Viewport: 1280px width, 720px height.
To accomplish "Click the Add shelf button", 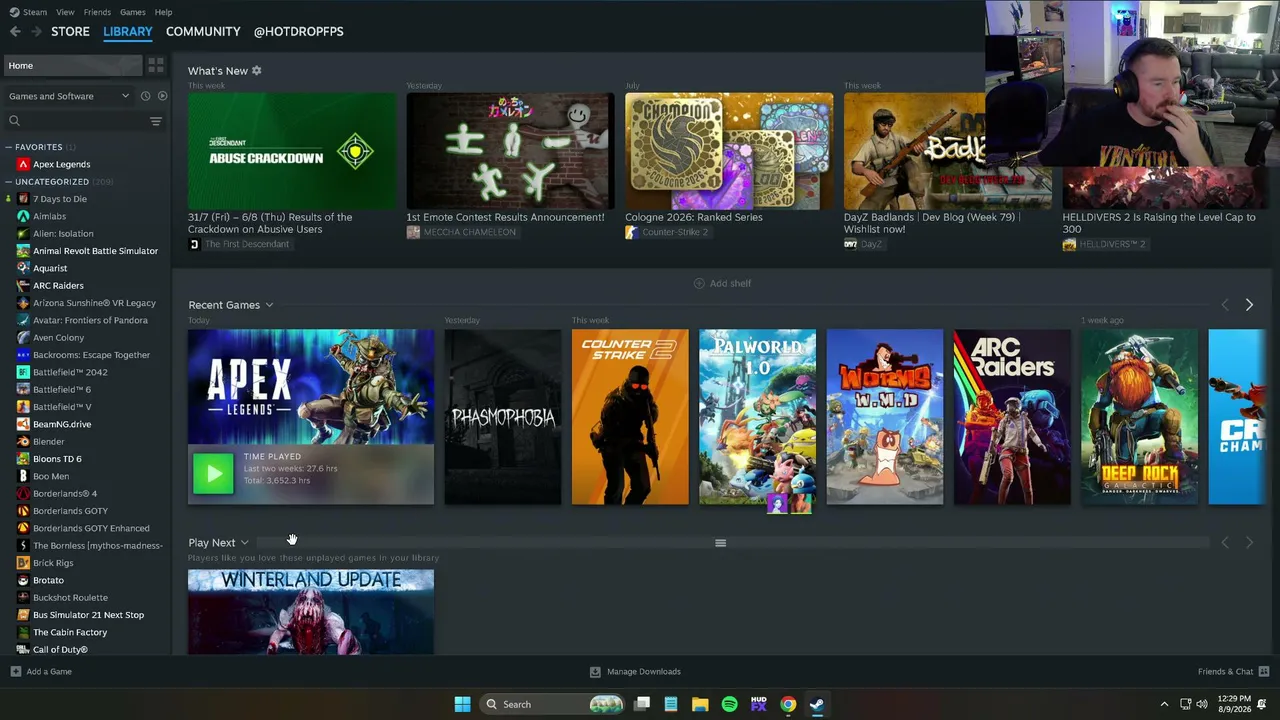I will pyautogui.click(x=722, y=283).
